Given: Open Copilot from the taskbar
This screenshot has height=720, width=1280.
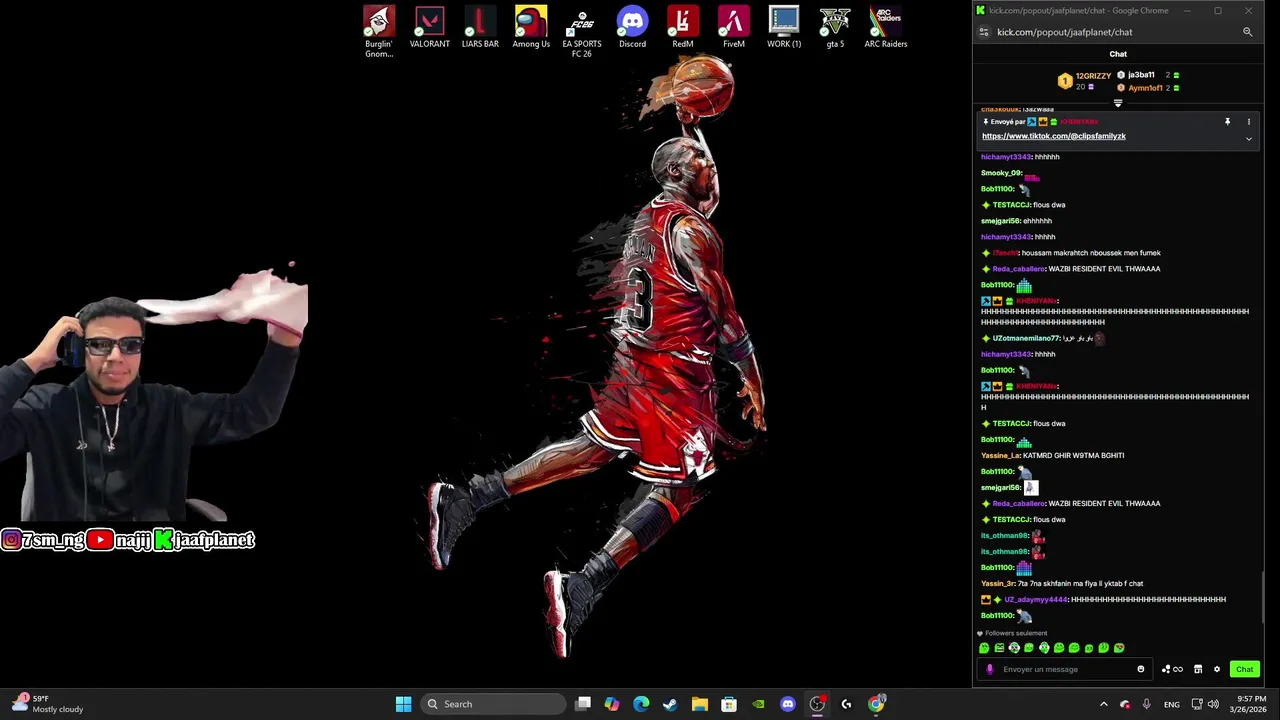Looking at the screenshot, I should click(612, 704).
